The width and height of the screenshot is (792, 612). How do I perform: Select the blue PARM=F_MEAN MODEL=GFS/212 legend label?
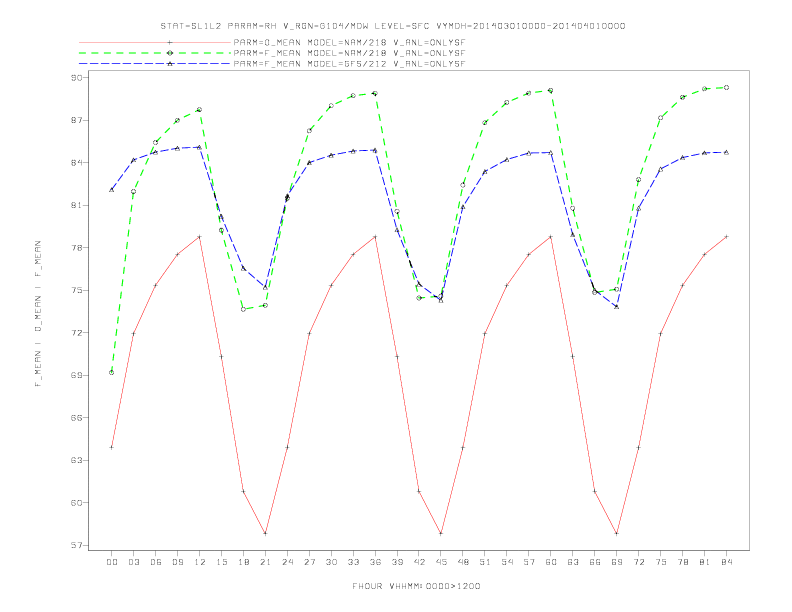coord(350,64)
